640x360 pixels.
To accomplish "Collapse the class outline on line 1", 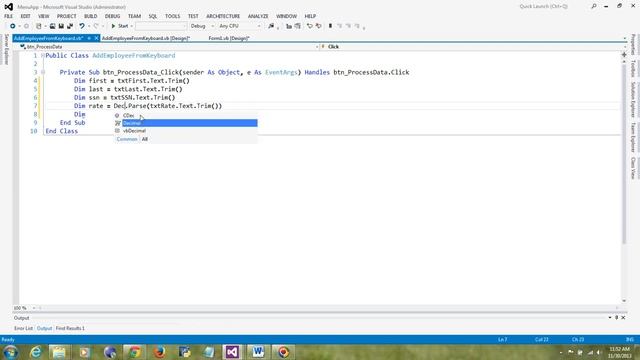I will coord(42,56).
